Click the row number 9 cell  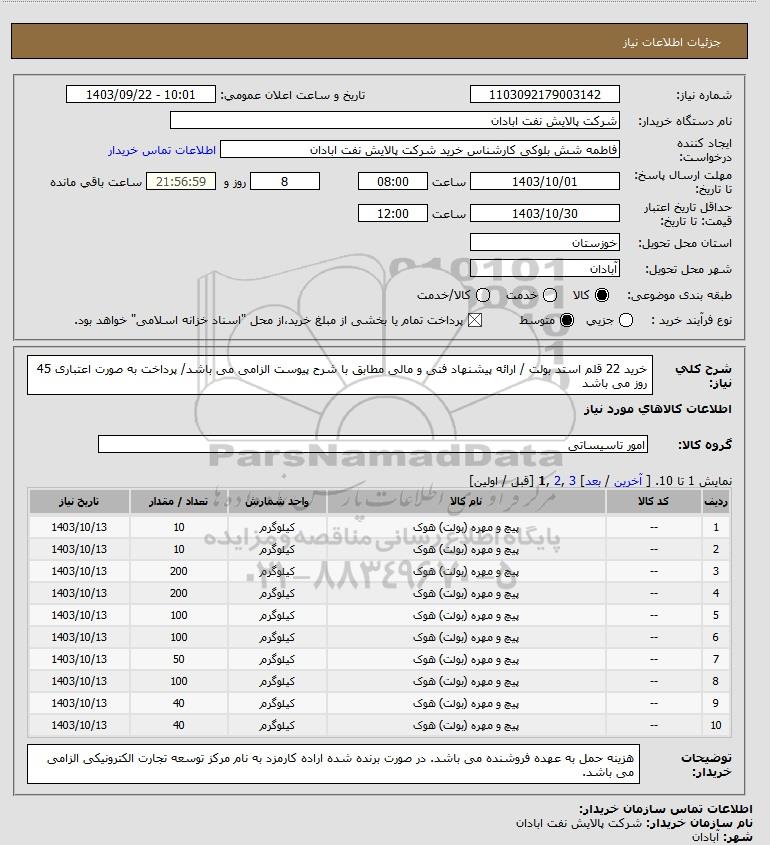(716, 703)
